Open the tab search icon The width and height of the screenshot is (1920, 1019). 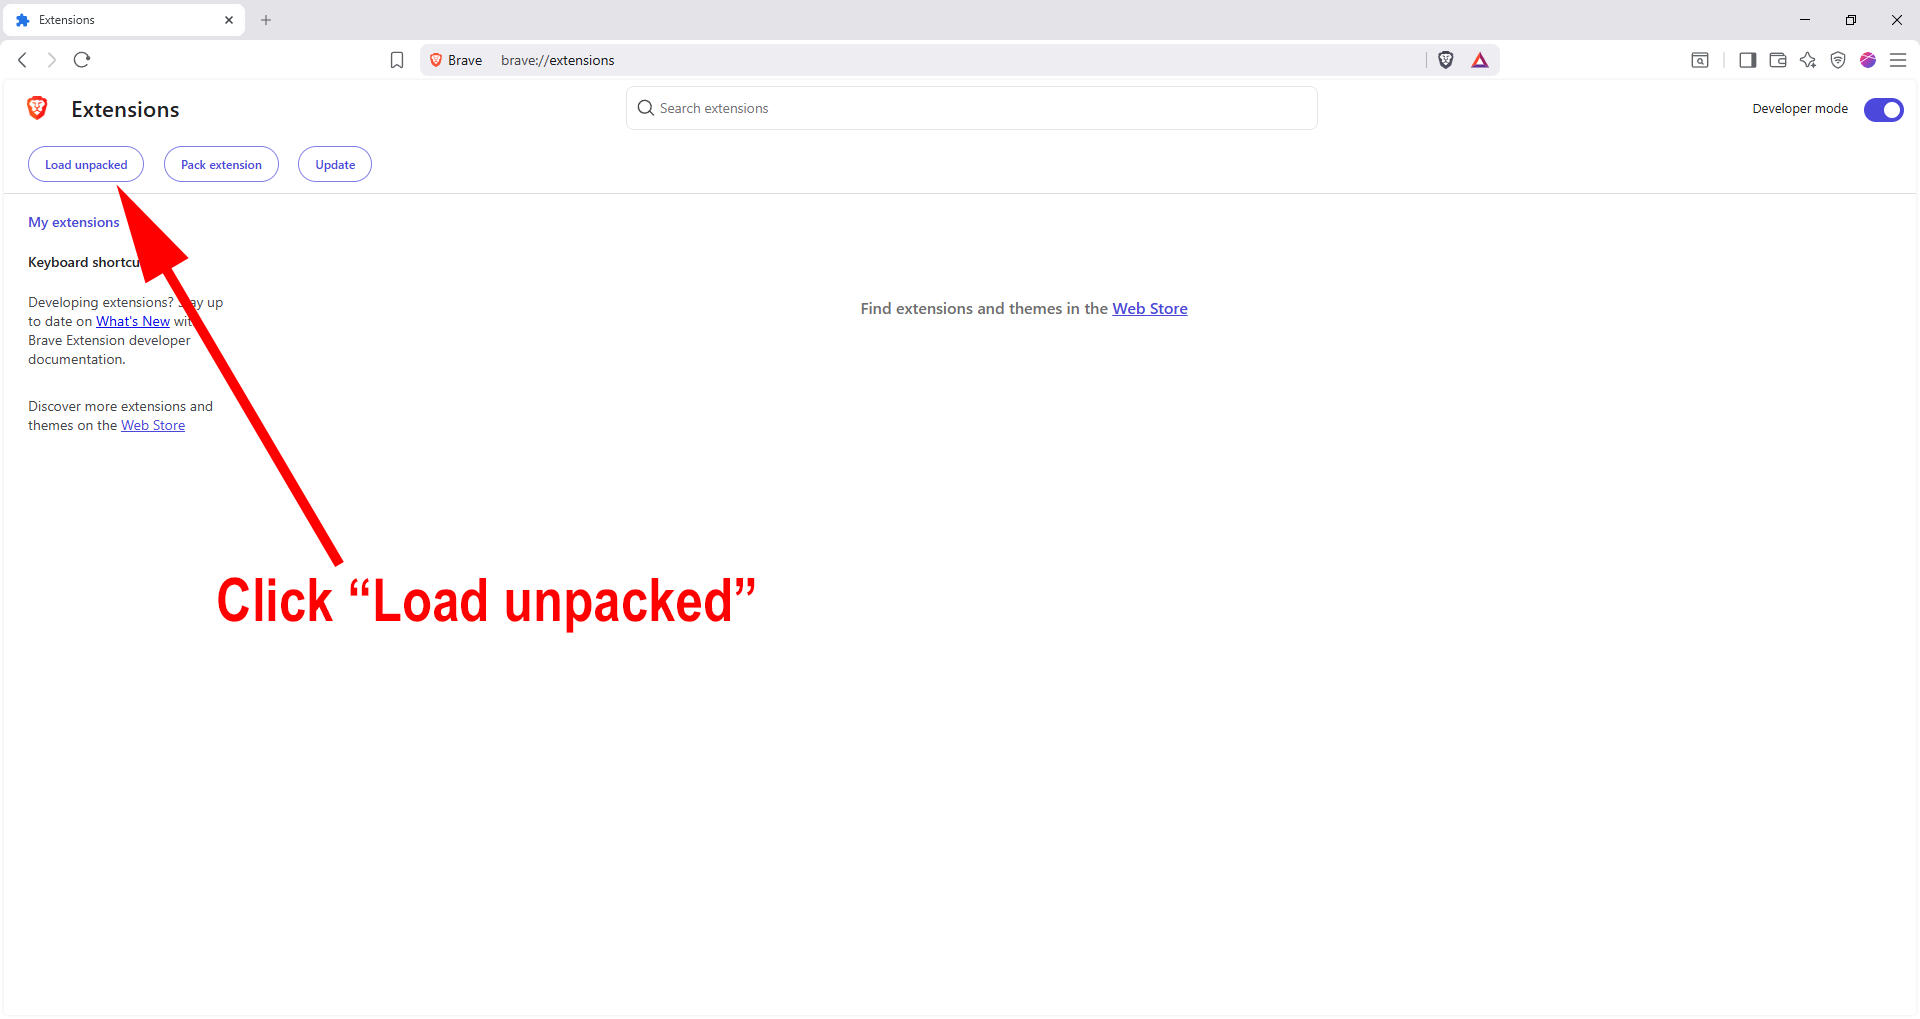(1699, 60)
